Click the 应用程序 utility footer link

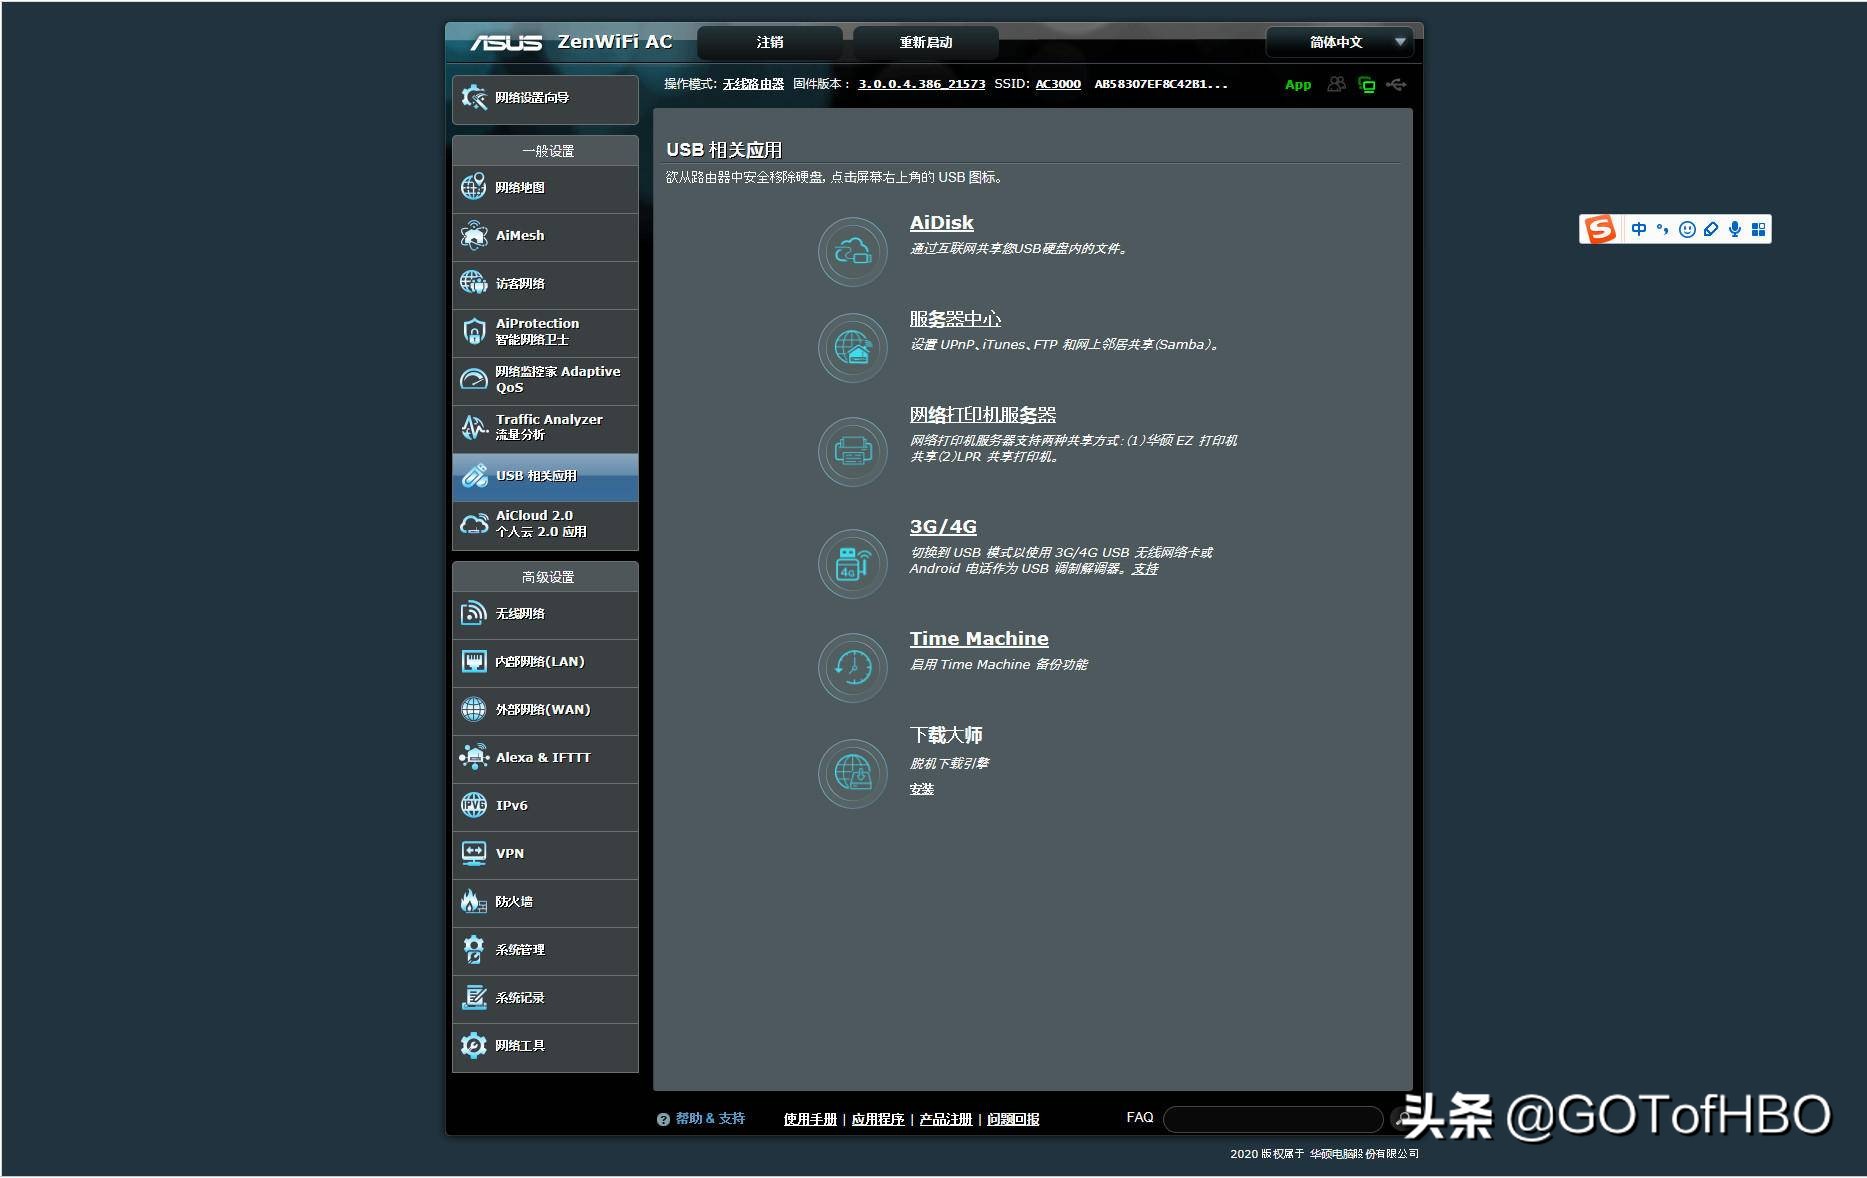(x=878, y=1119)
